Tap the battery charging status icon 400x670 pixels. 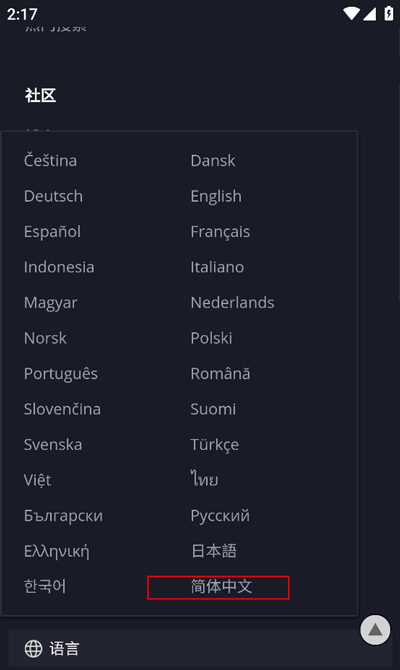(x=388, y=13)
